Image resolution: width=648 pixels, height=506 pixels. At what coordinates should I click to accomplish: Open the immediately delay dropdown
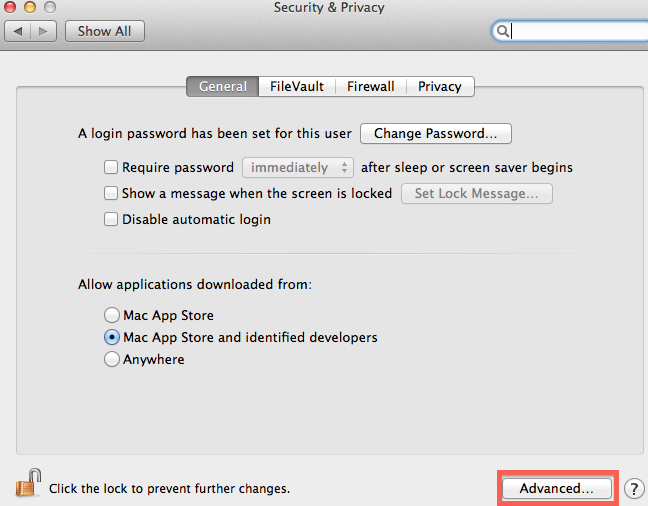tap(298, 167)
